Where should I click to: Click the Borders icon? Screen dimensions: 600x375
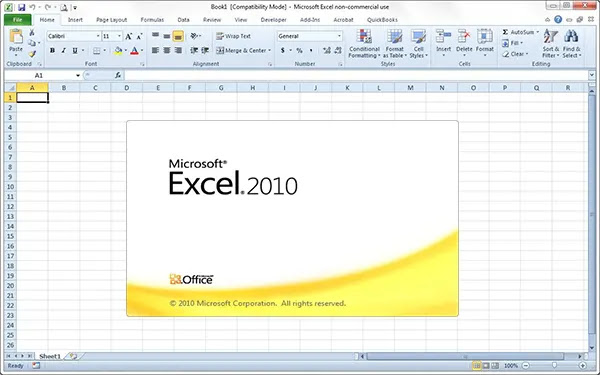click(x=97, y=51)
